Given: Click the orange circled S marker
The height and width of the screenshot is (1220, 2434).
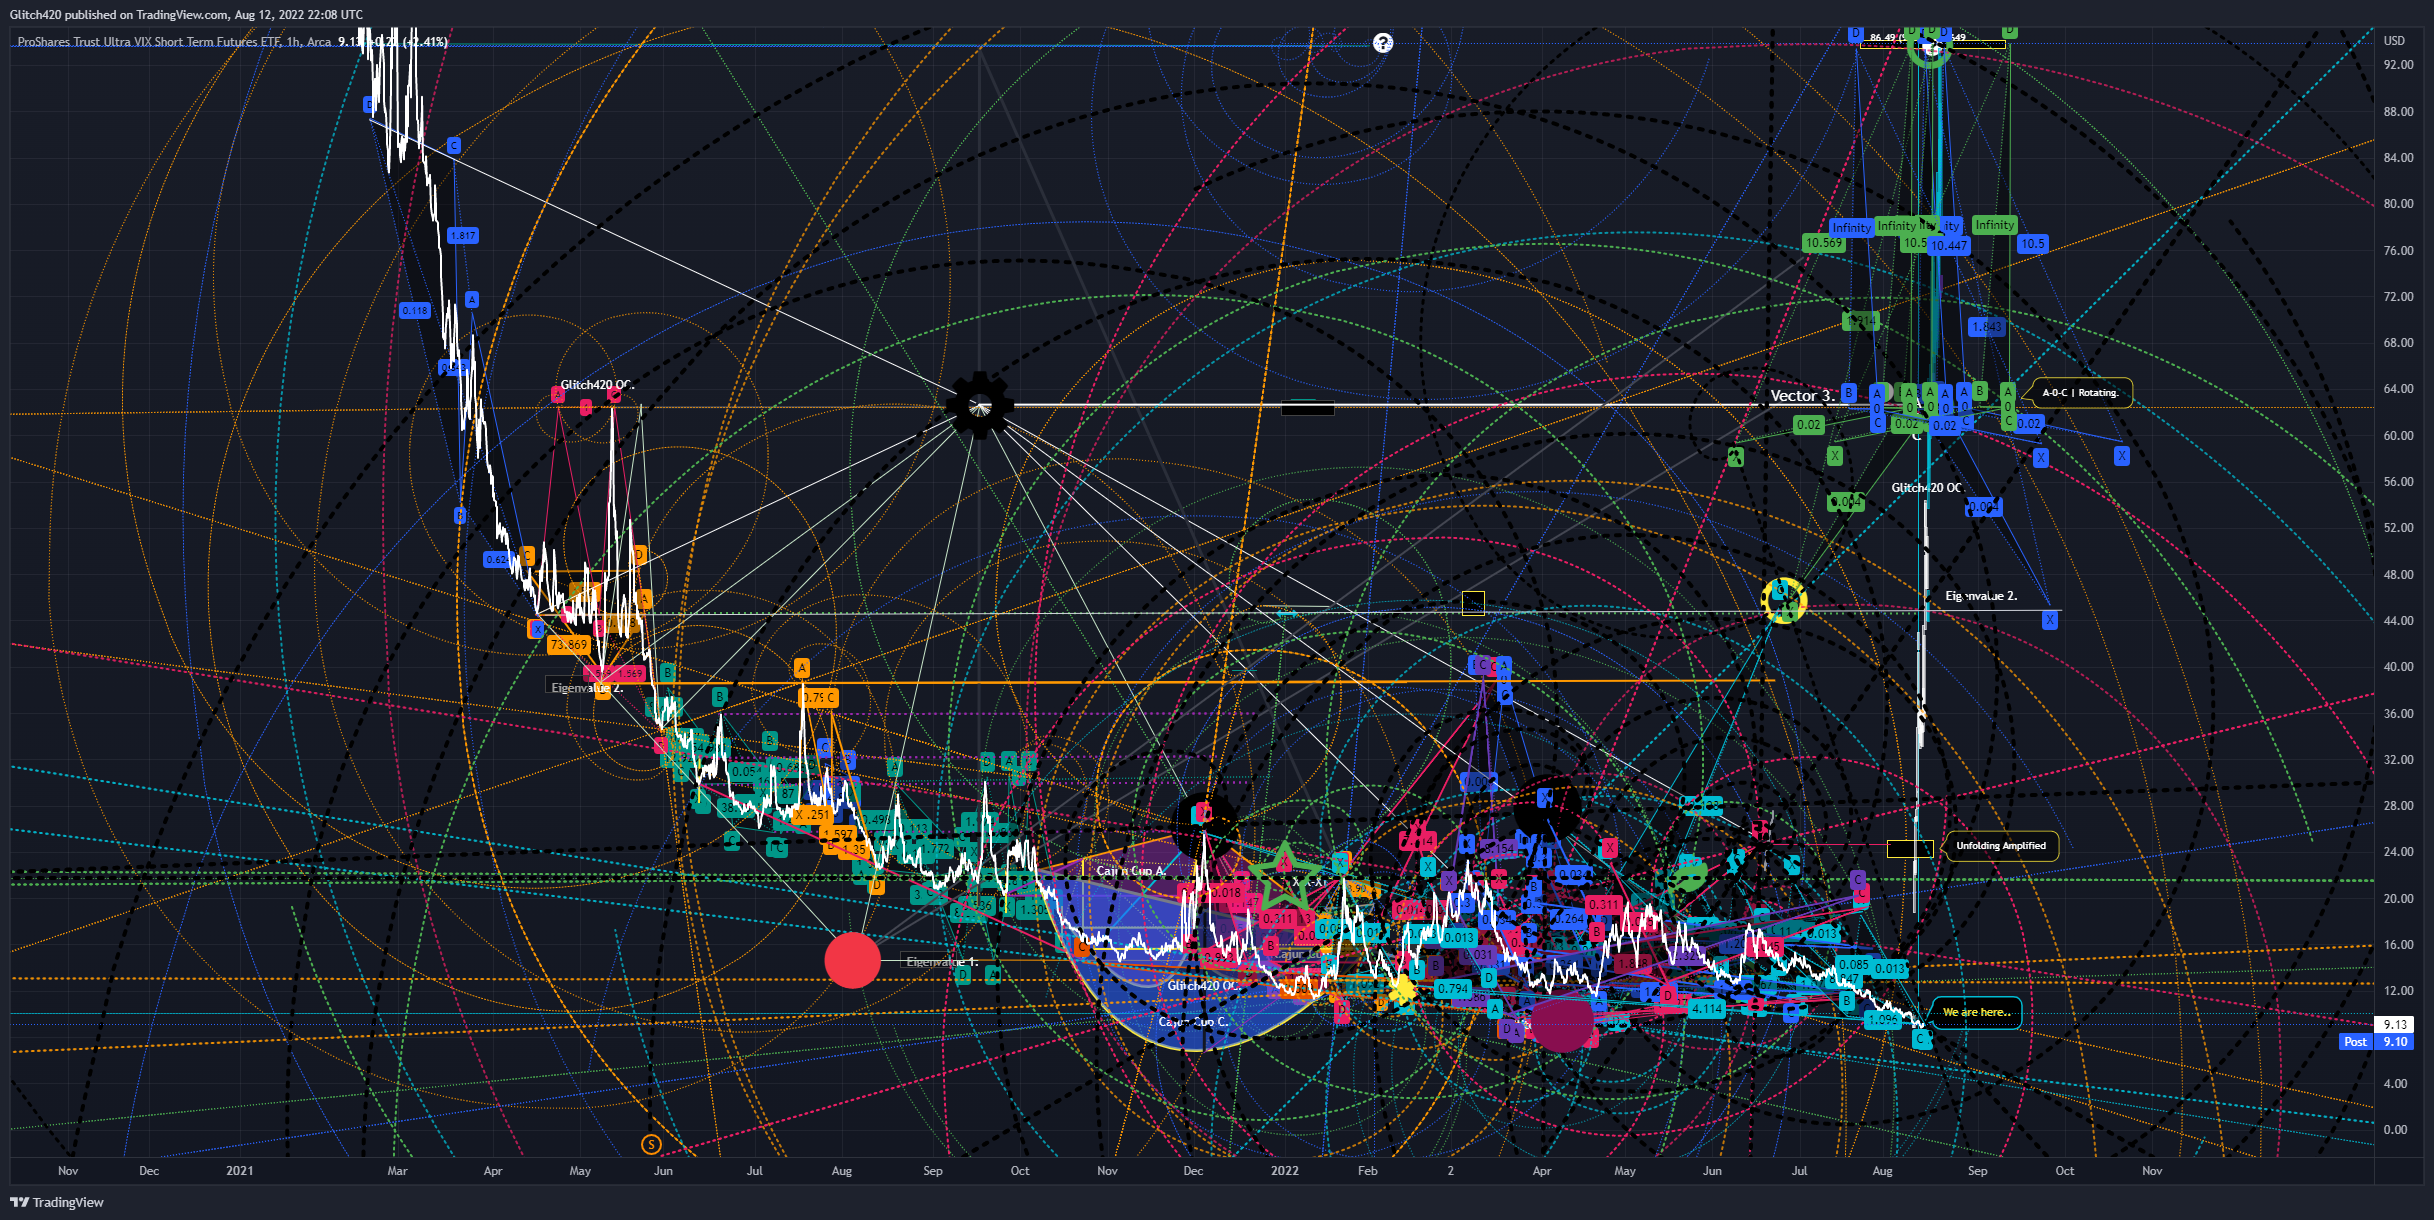Looking at the screenshot, I should tap(651, 1144).
